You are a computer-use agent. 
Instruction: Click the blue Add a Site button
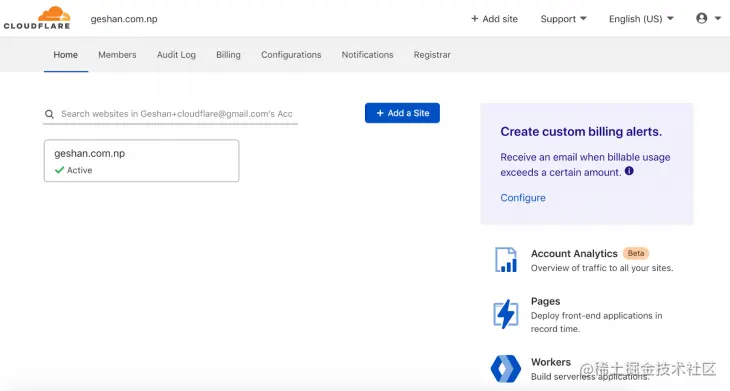coord(402,113)
